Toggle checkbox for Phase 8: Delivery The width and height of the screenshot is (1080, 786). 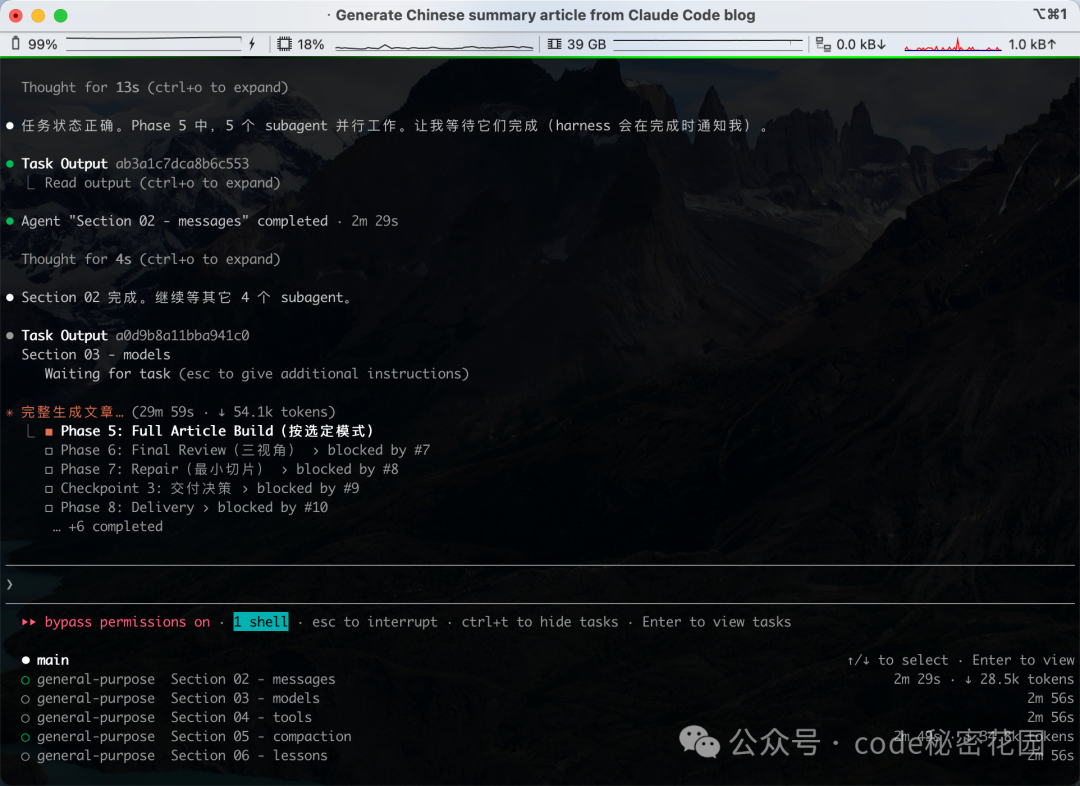pos(49,508)
